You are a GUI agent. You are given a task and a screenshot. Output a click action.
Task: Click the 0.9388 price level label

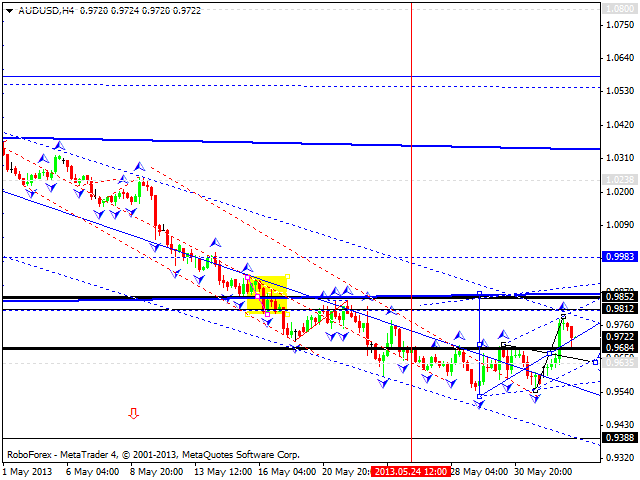(620, 437)
